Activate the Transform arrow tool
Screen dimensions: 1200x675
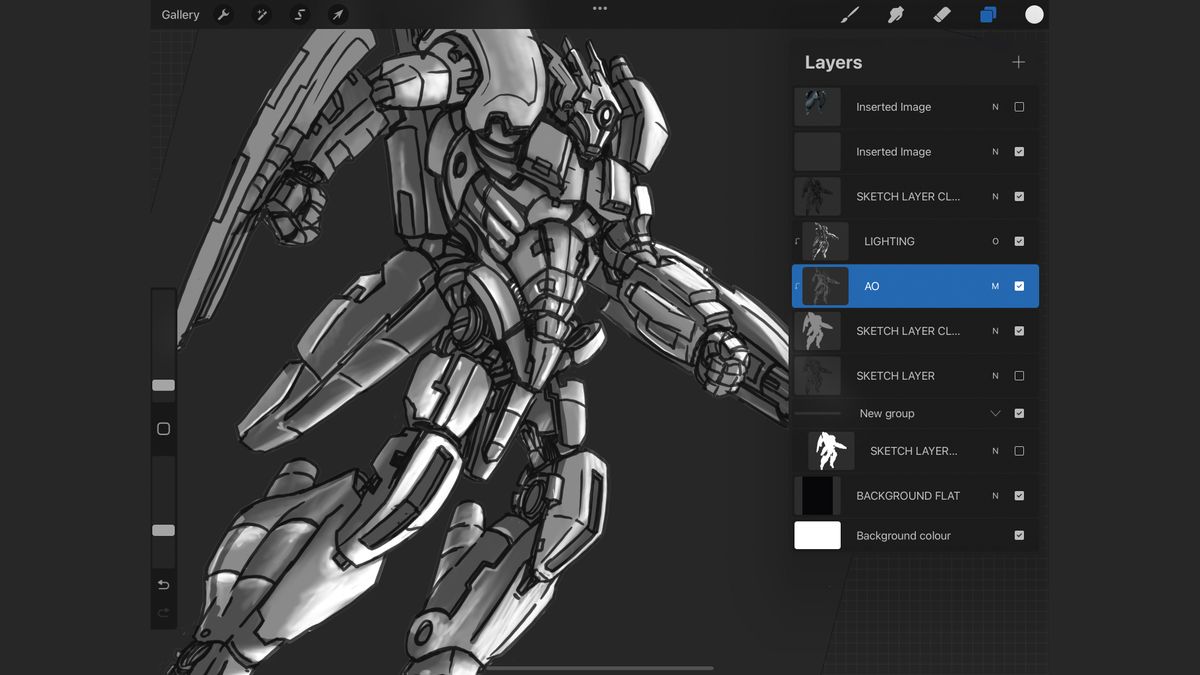(x=338, y=14)
